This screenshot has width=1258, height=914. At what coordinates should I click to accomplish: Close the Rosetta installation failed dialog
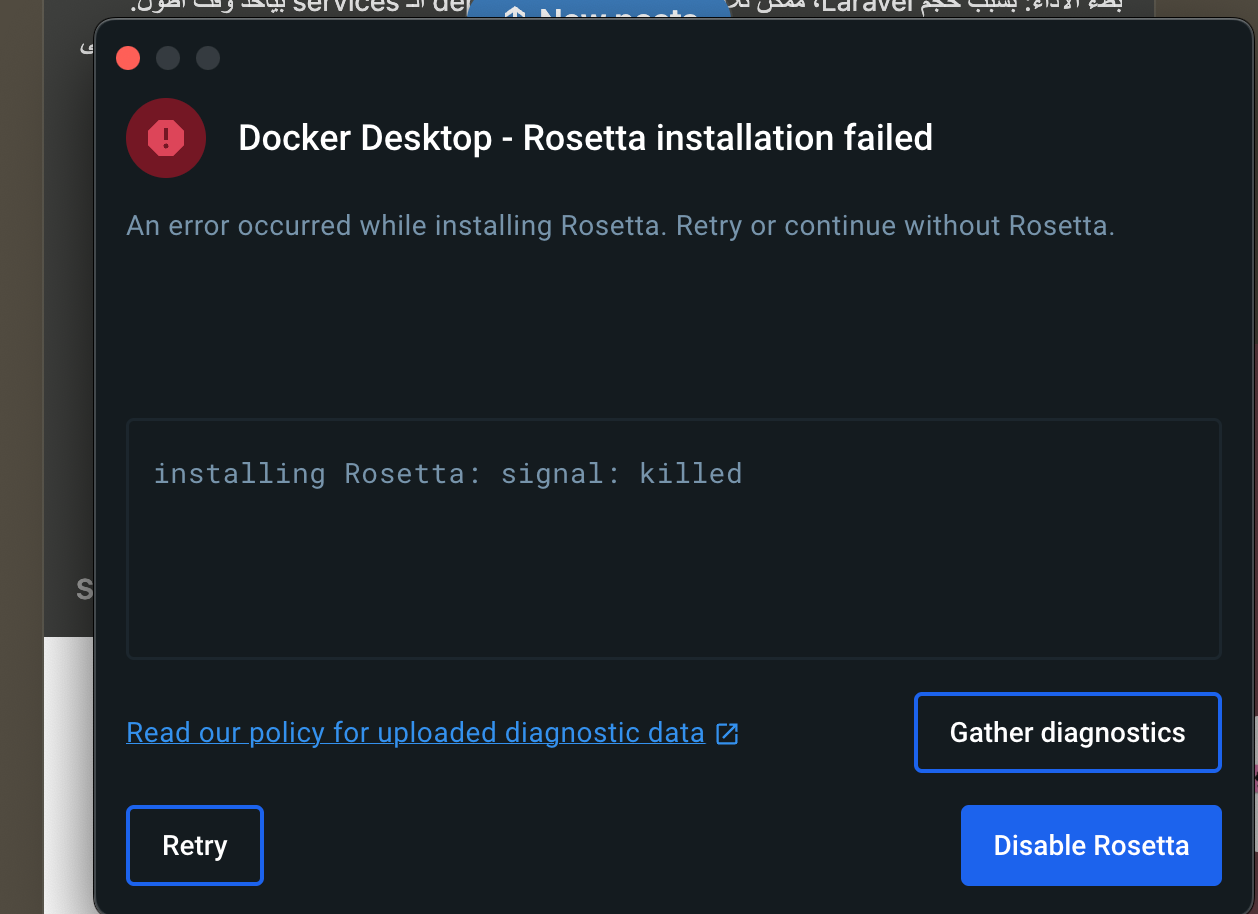click(x=128, y=58)
